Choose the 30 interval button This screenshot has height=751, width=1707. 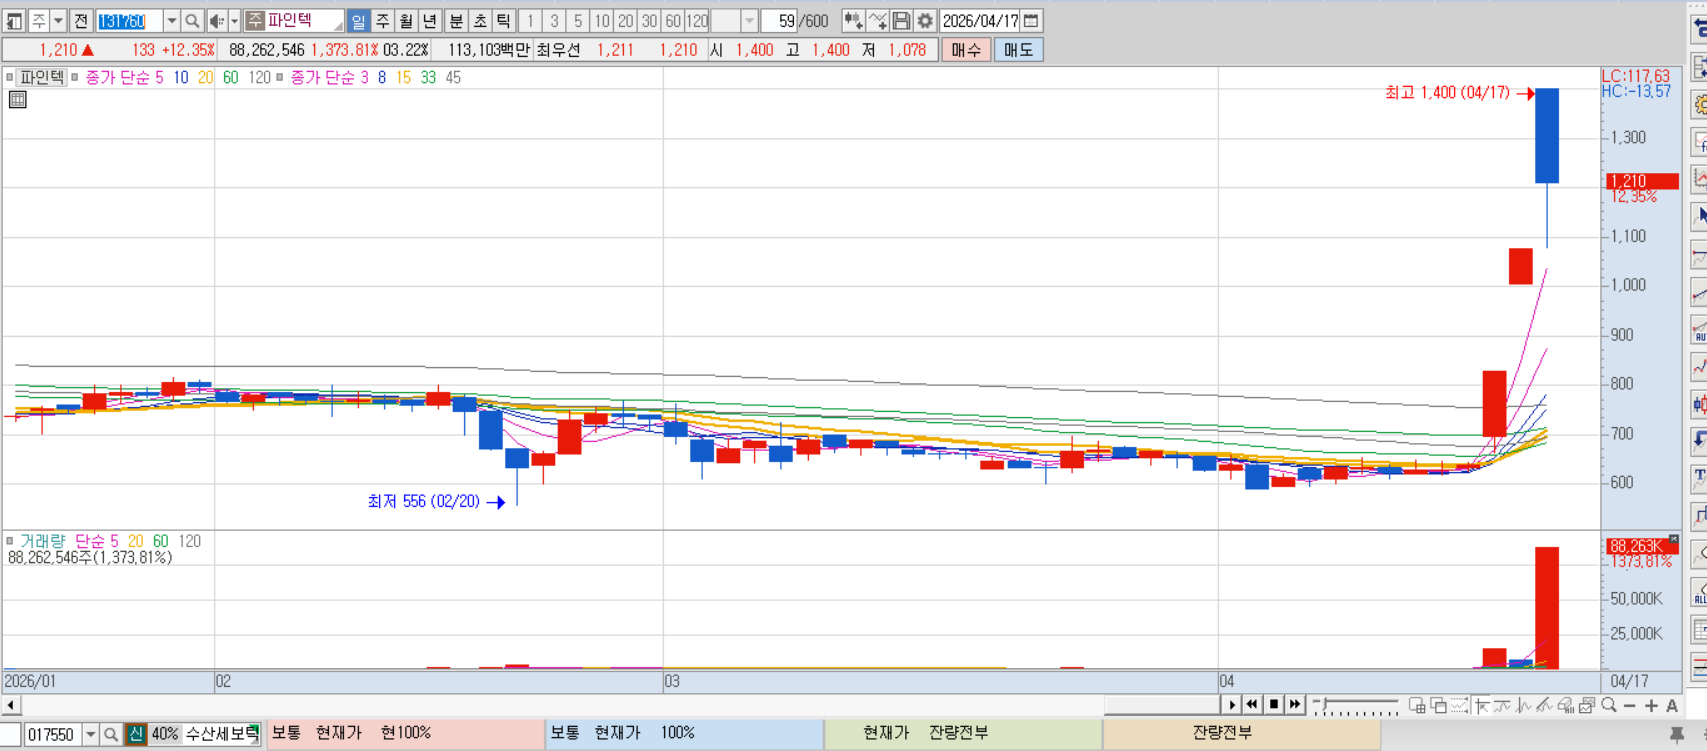[x=650, y=21]
